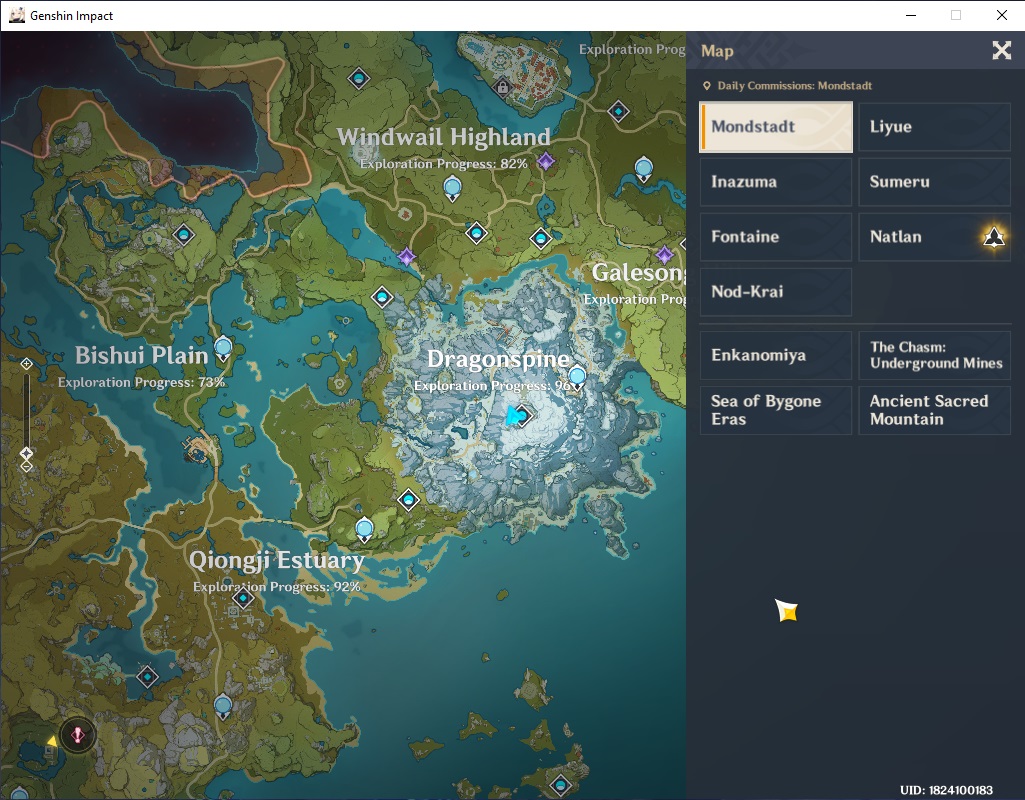Click the Wangshu Inn landmark south of Bishui Plain
1025x800 pixels.
[x=200, y=449]
